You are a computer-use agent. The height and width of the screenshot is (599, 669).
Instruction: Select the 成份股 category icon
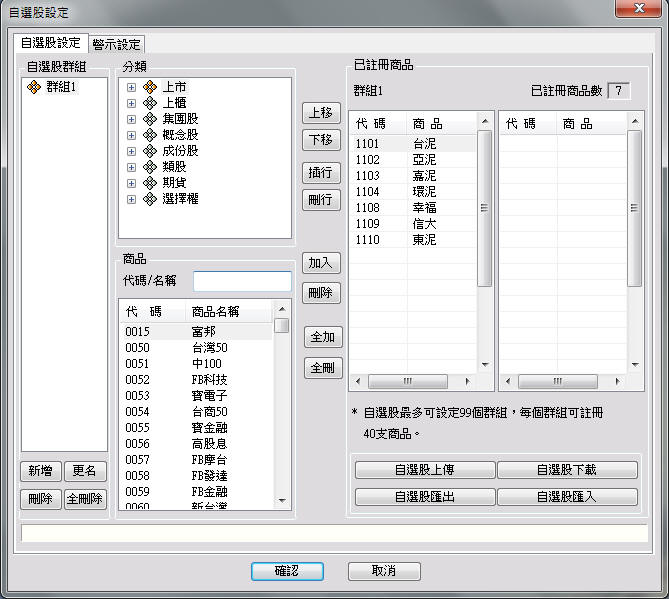click(x=150, y=151)
